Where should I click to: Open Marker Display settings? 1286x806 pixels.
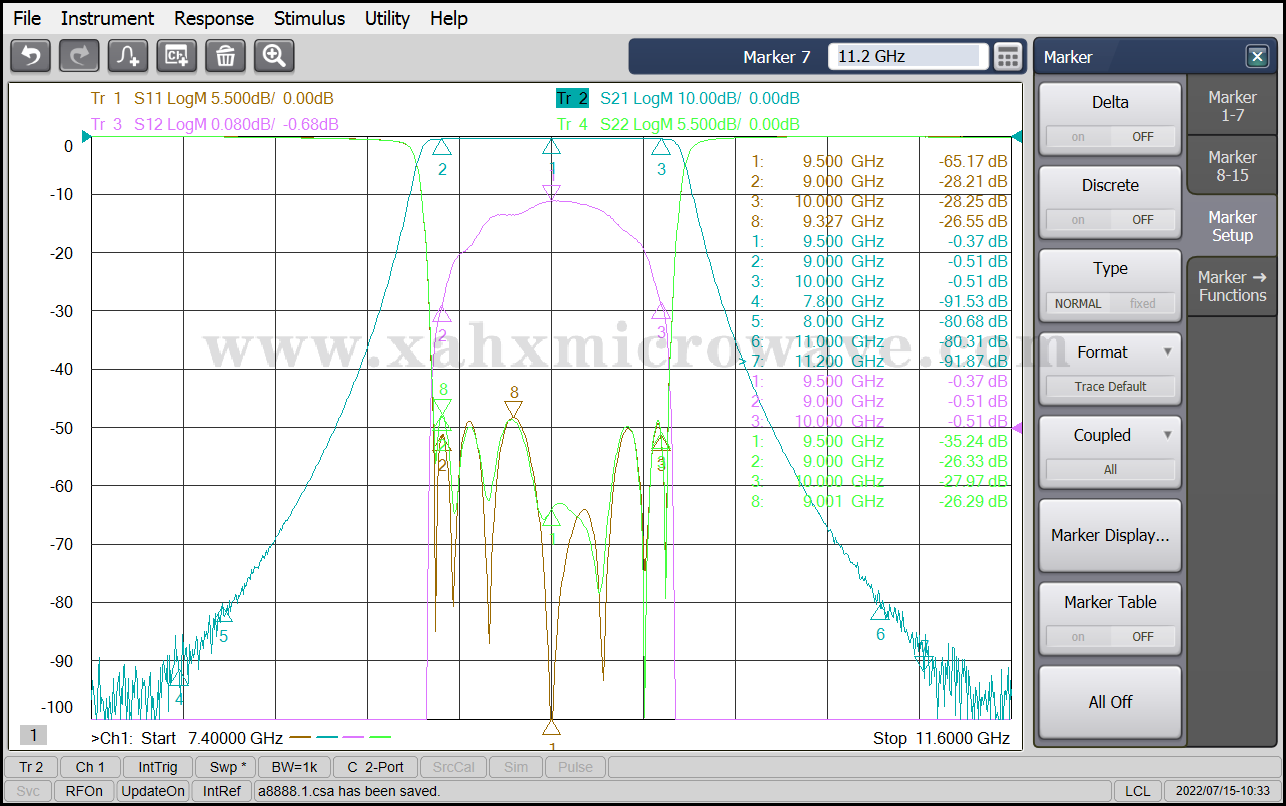(x=1110, y=536)
